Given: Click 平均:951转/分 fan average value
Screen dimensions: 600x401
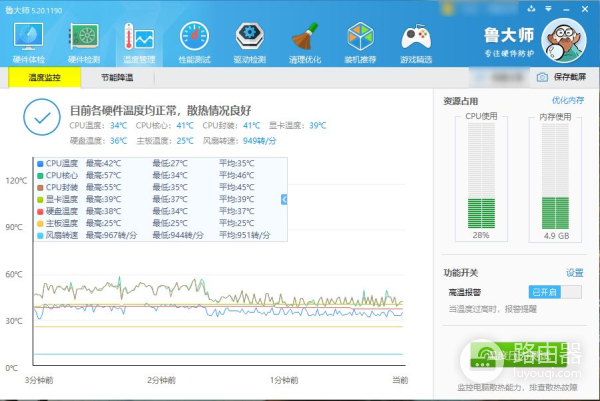Looking at the screenshot, I should 245,235.
